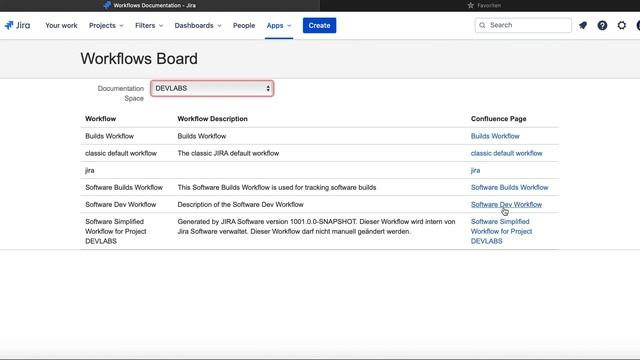Click 'Description of the Software Dev Workflow' text

[x=240, y=204]
